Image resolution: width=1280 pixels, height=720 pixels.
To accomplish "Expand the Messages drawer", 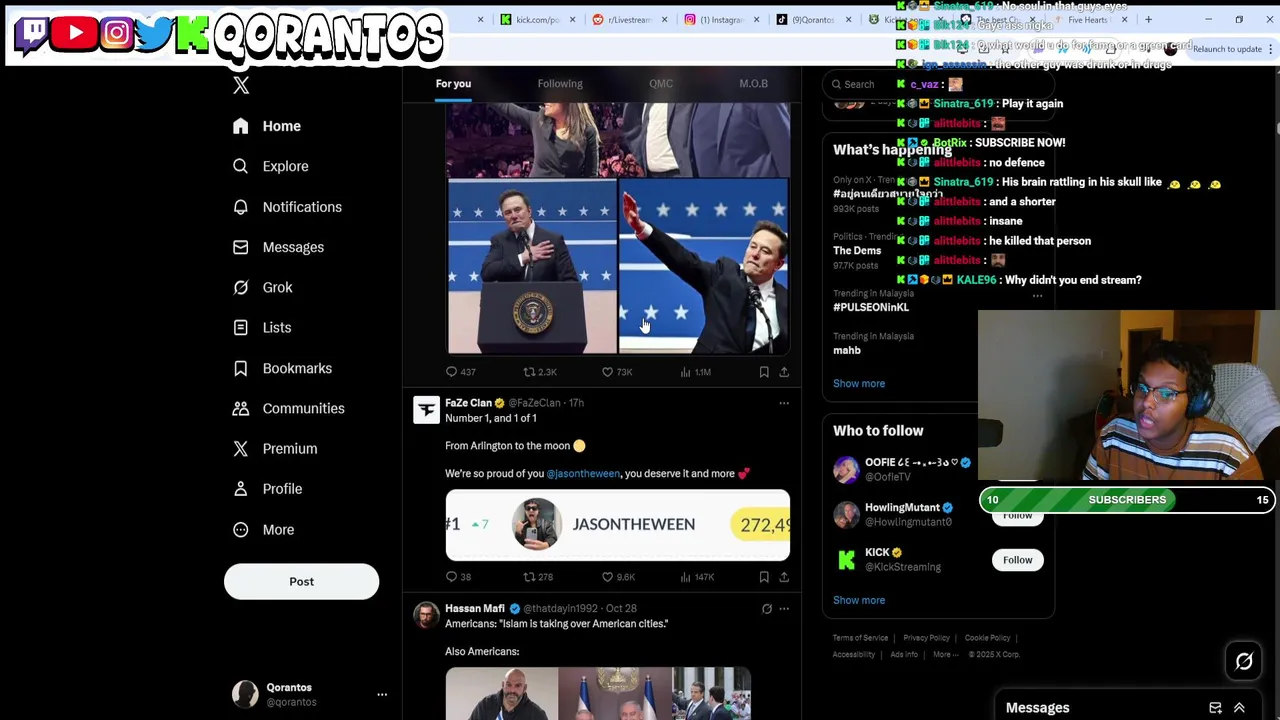I will click(x=1239, y=708).
